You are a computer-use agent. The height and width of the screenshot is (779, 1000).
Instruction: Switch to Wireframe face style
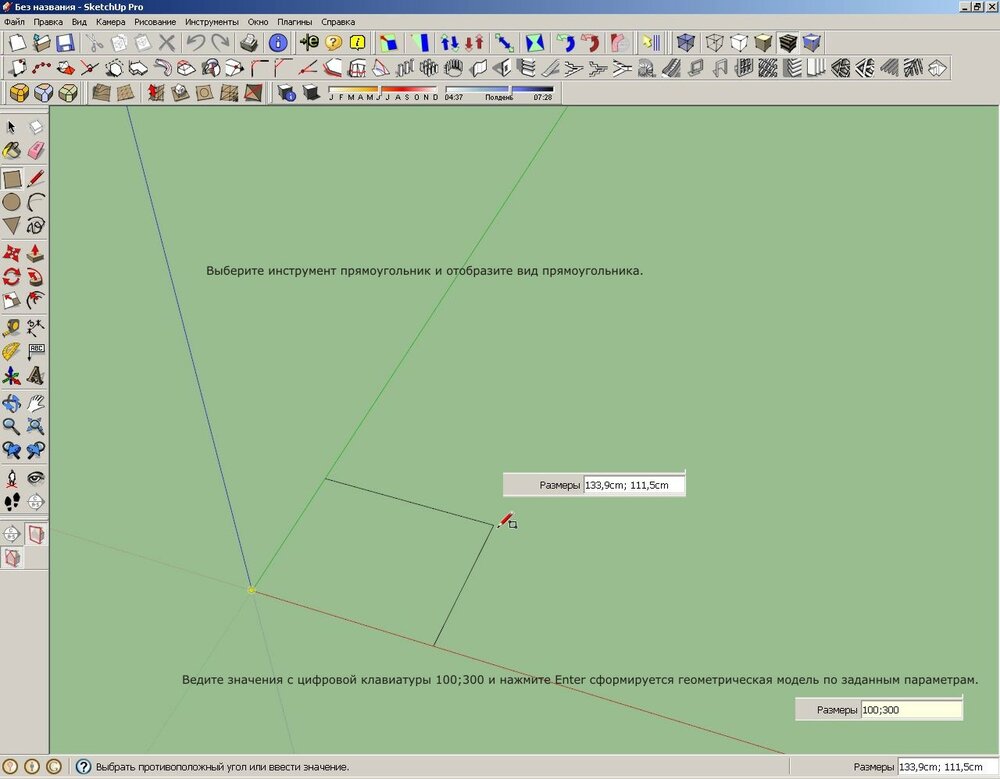714,43
